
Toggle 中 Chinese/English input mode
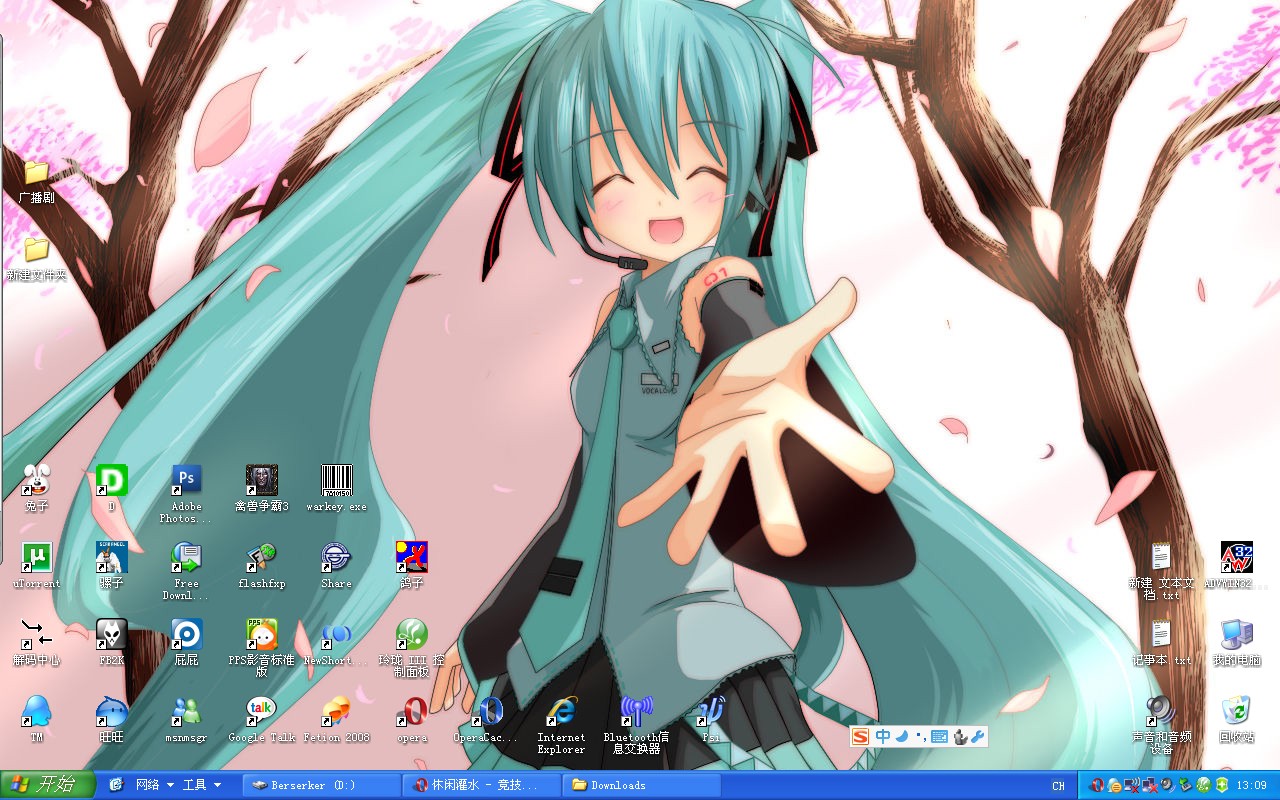(883, 737)
